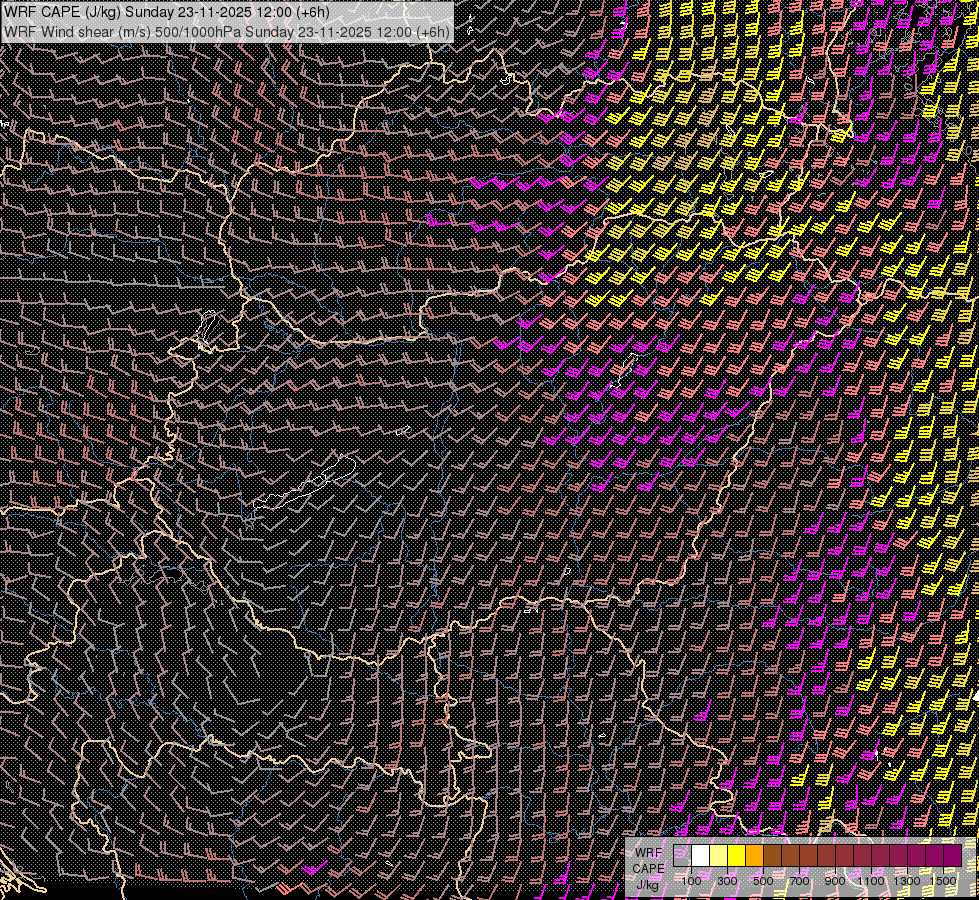The height and width of the screenshot is (900, 979).
Task: Click the WRF Wind shear 500/1000hPa title line
Action: tap(226, 31)
